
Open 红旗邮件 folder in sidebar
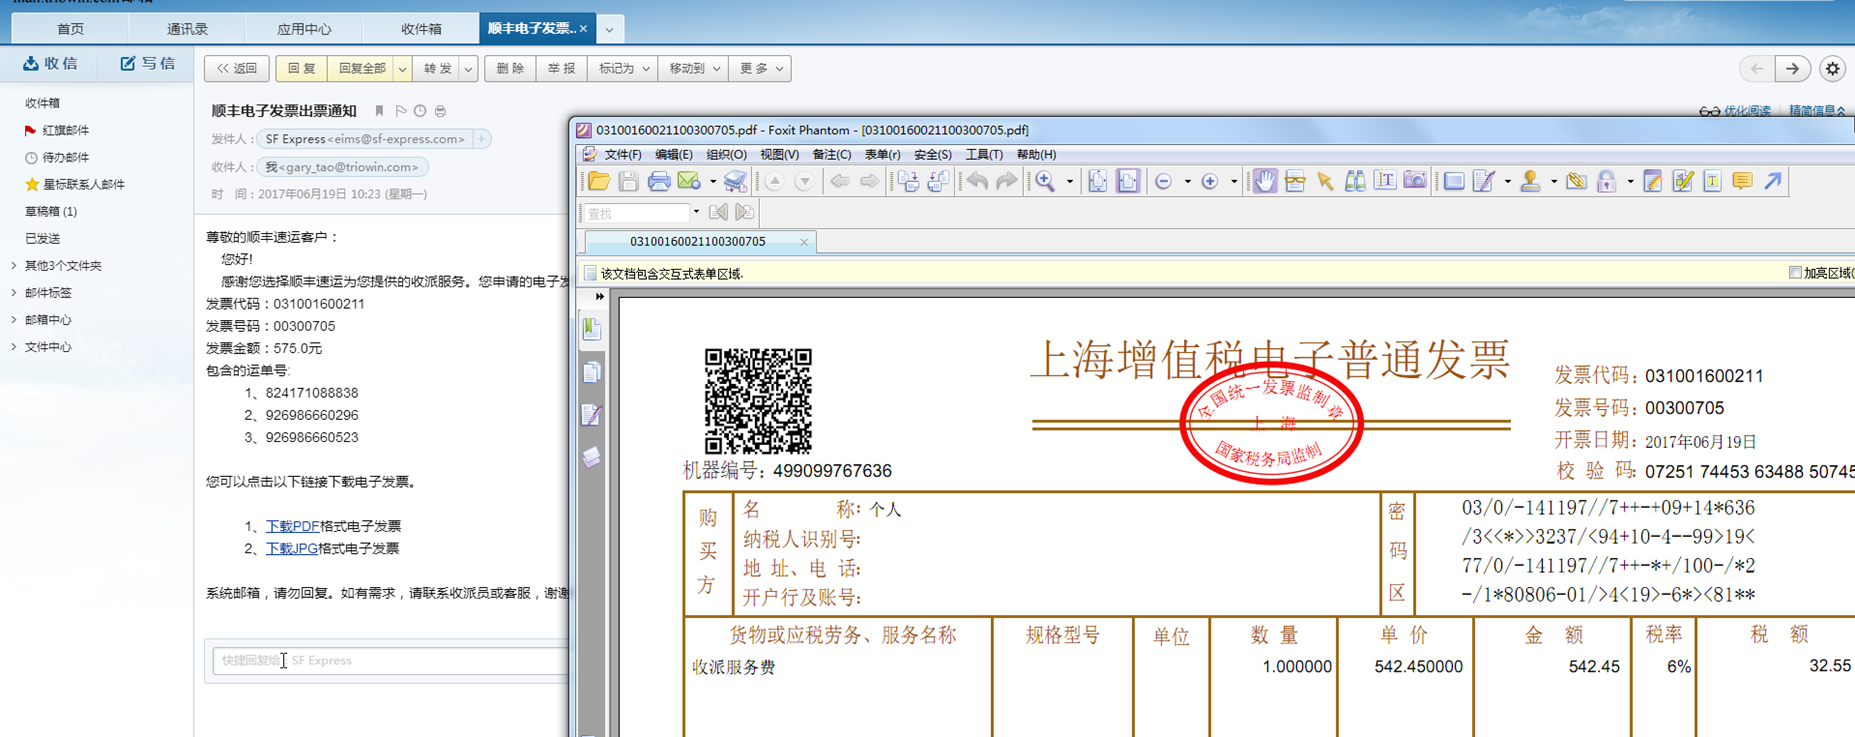(x=65, y=130)
